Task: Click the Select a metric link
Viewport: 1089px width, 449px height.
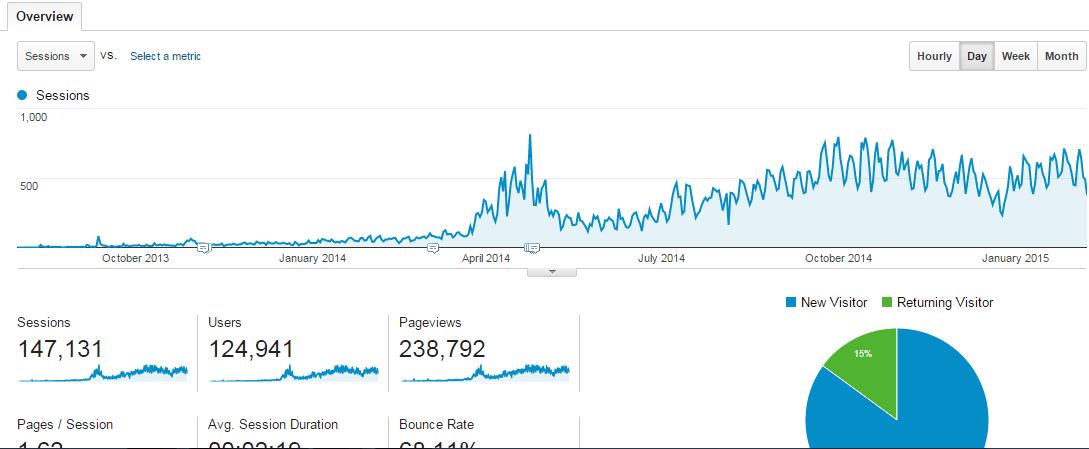Action: [165, 56]
